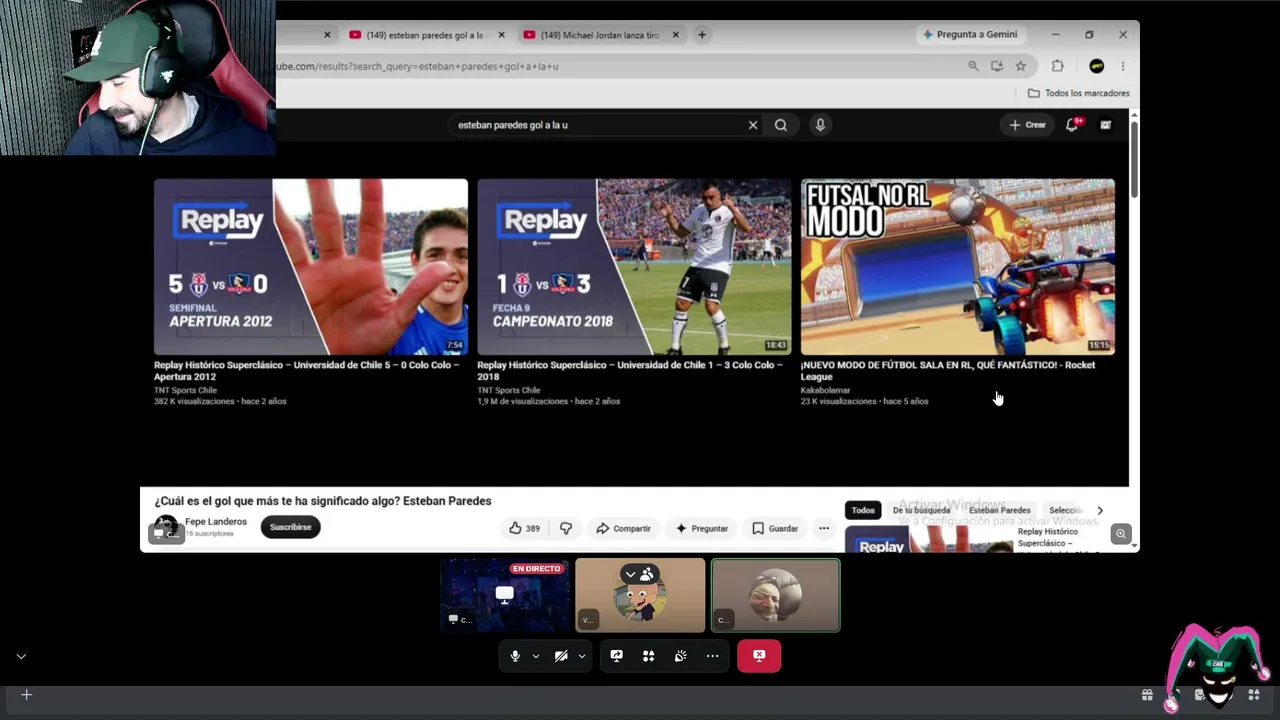Turn on the camera in the call
1280x720 pixels.
pyautogui.click(x=561, y=656)
